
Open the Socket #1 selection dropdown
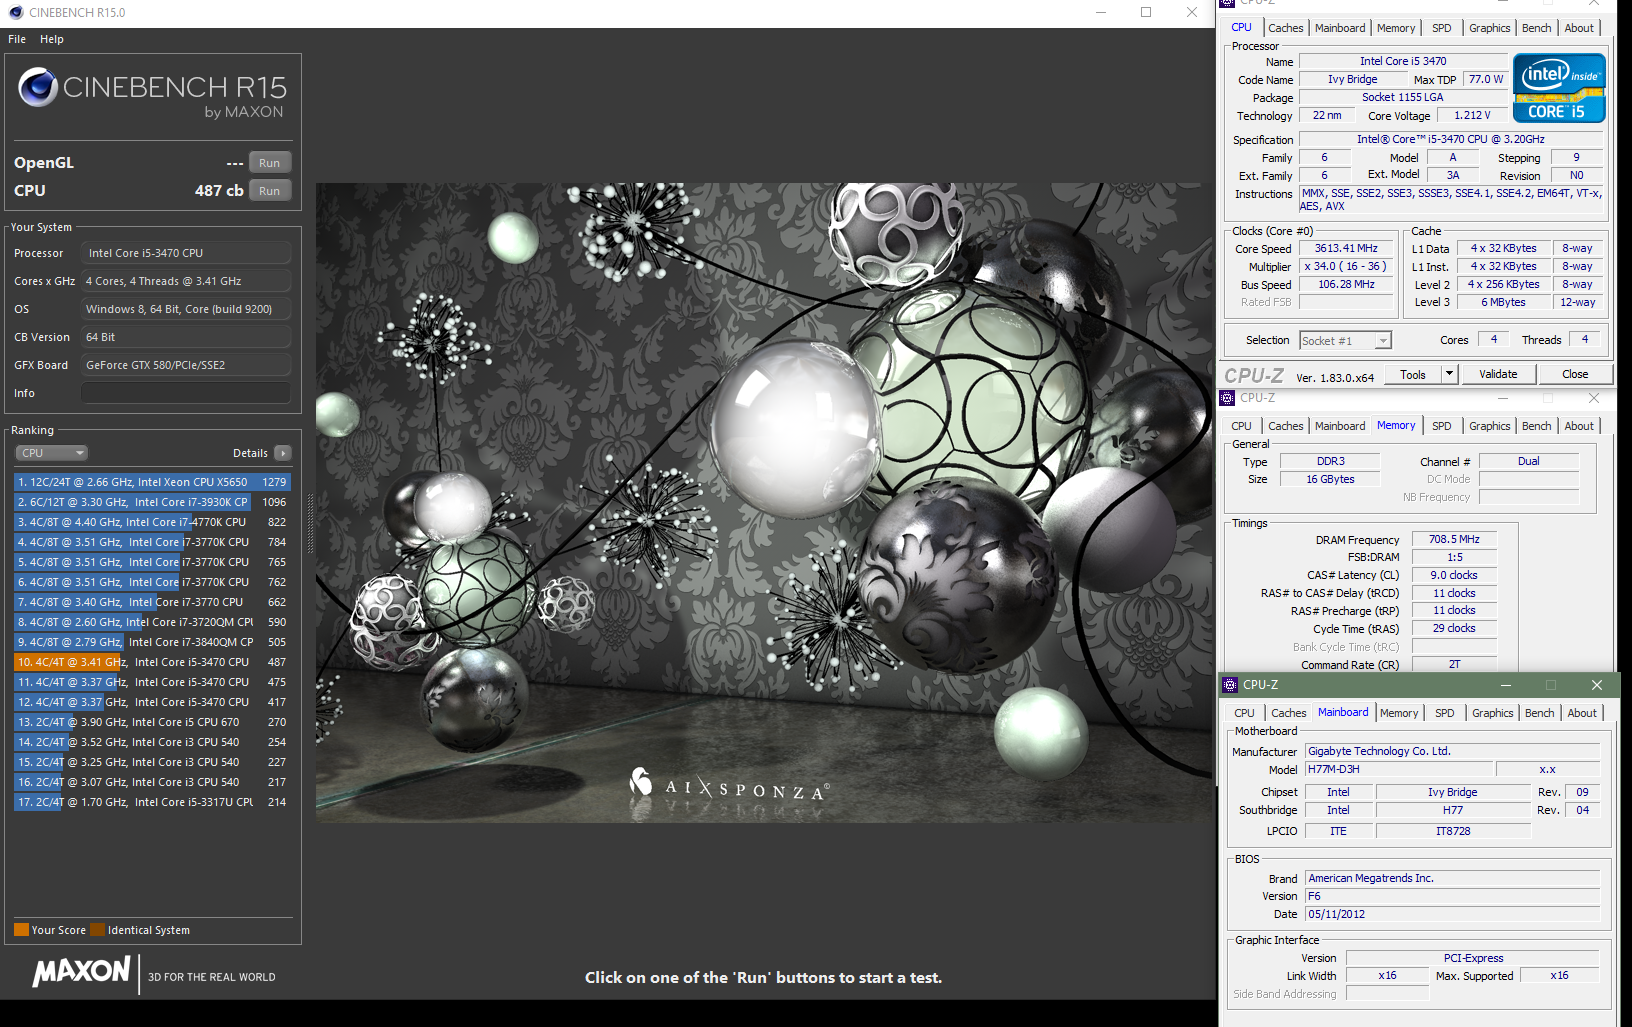[x=1345, y=341]
